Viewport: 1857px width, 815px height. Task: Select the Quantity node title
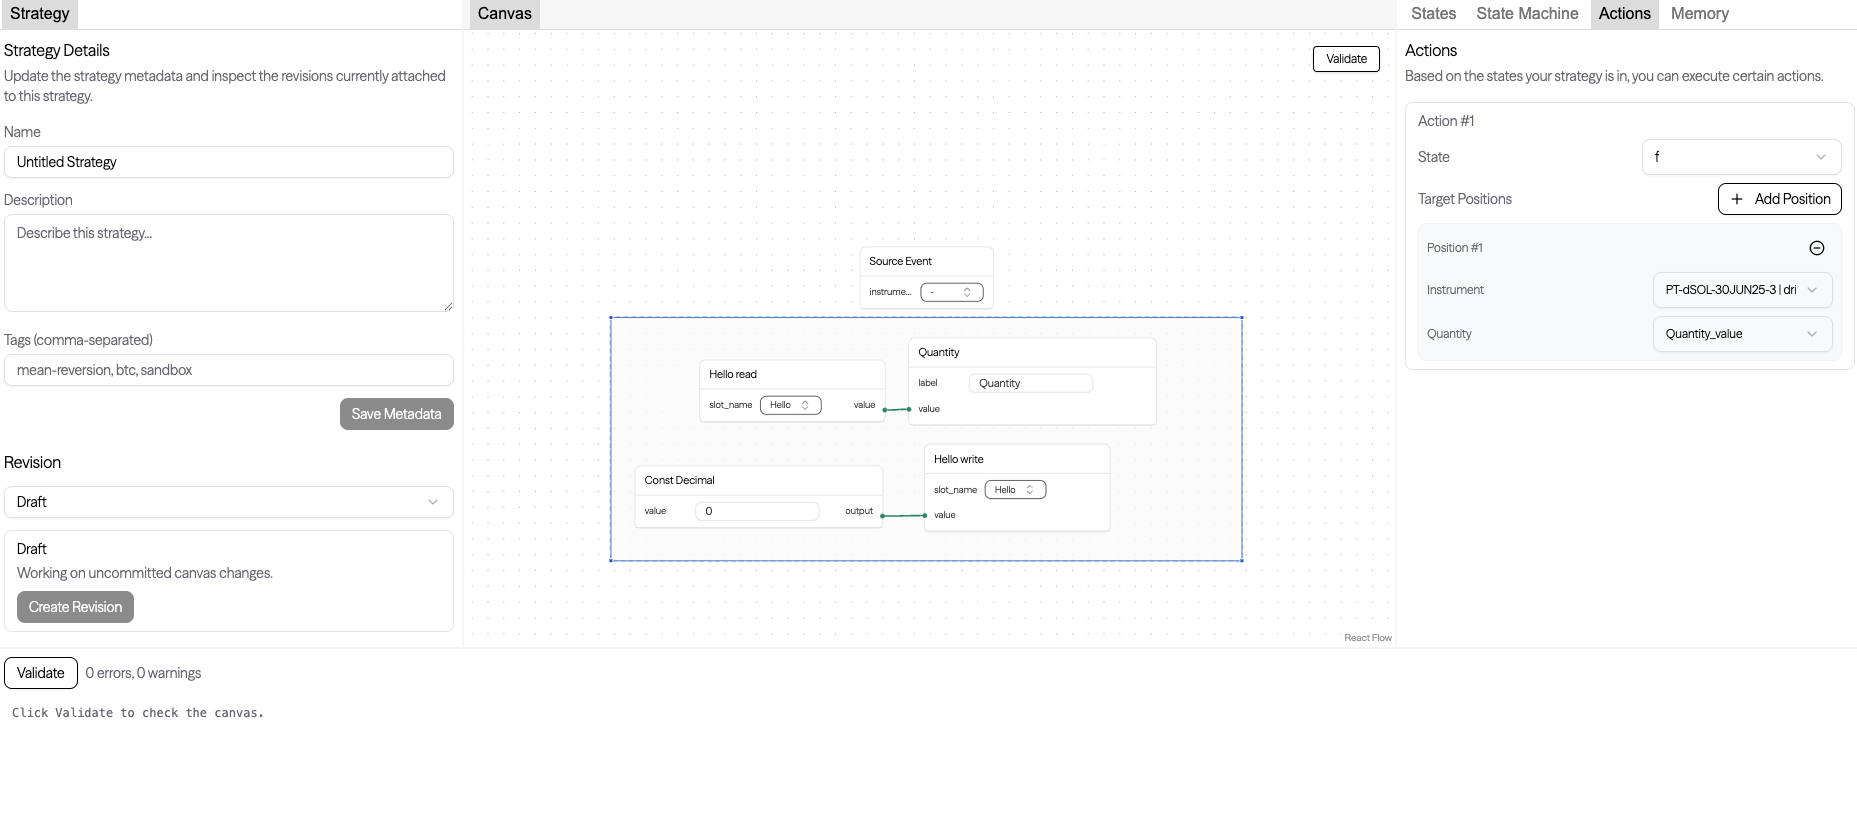939,352
